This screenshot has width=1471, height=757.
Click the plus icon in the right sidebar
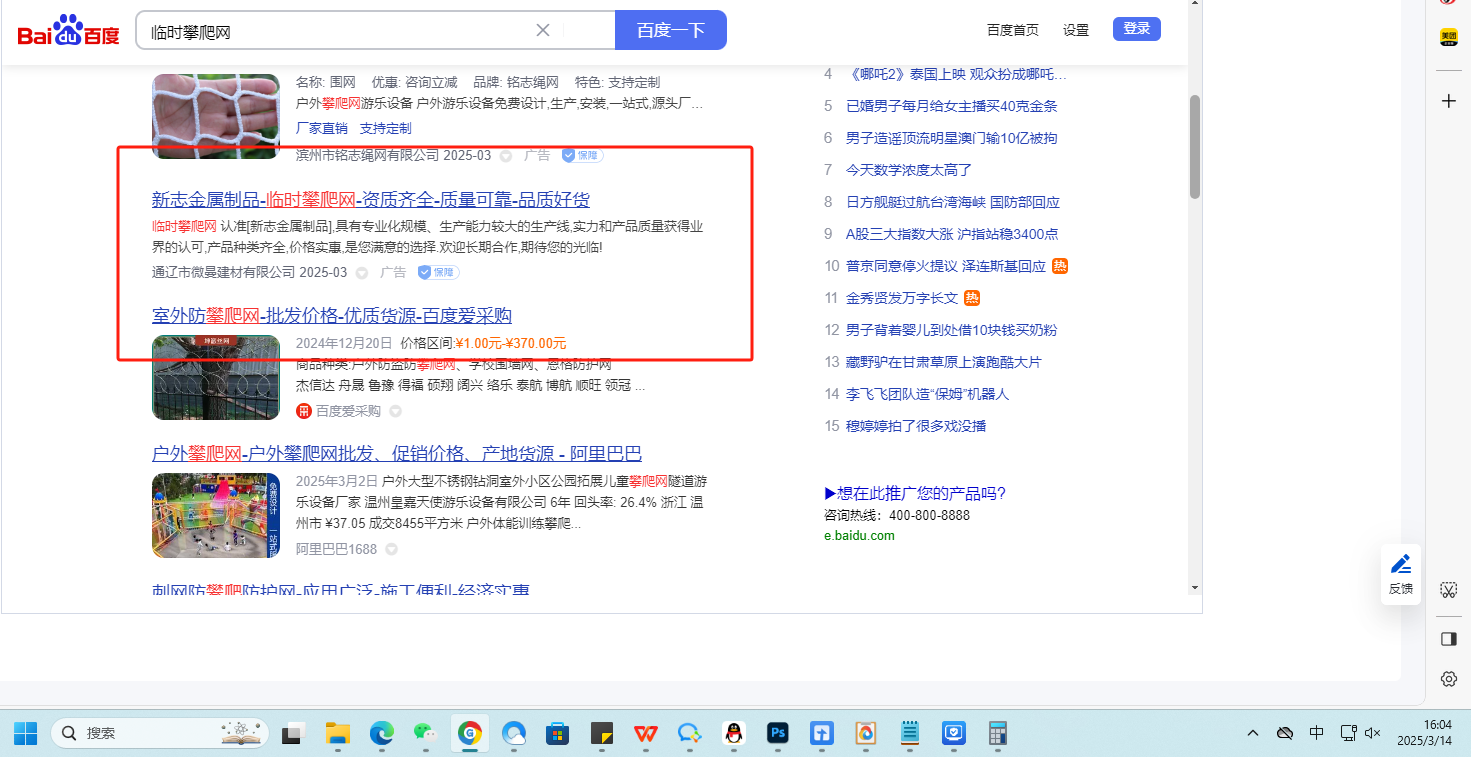[x=1448, y=101]
